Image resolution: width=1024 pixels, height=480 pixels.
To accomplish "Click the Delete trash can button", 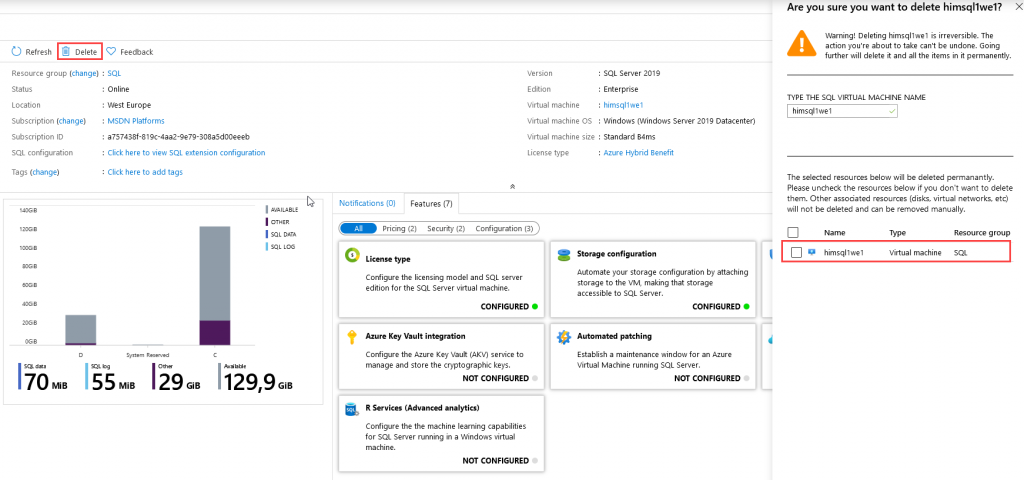I will [x=80, y=52].
